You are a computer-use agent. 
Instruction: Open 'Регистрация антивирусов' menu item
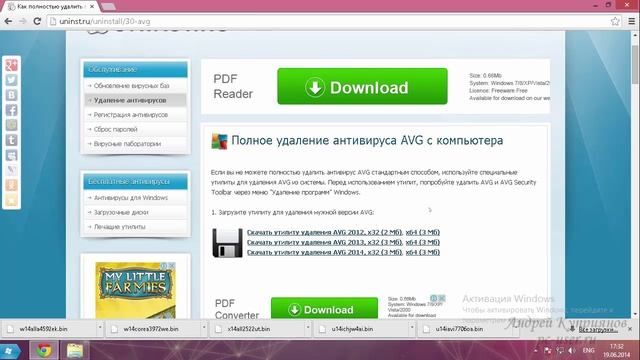pyautogui.click(x=131, y=115)
